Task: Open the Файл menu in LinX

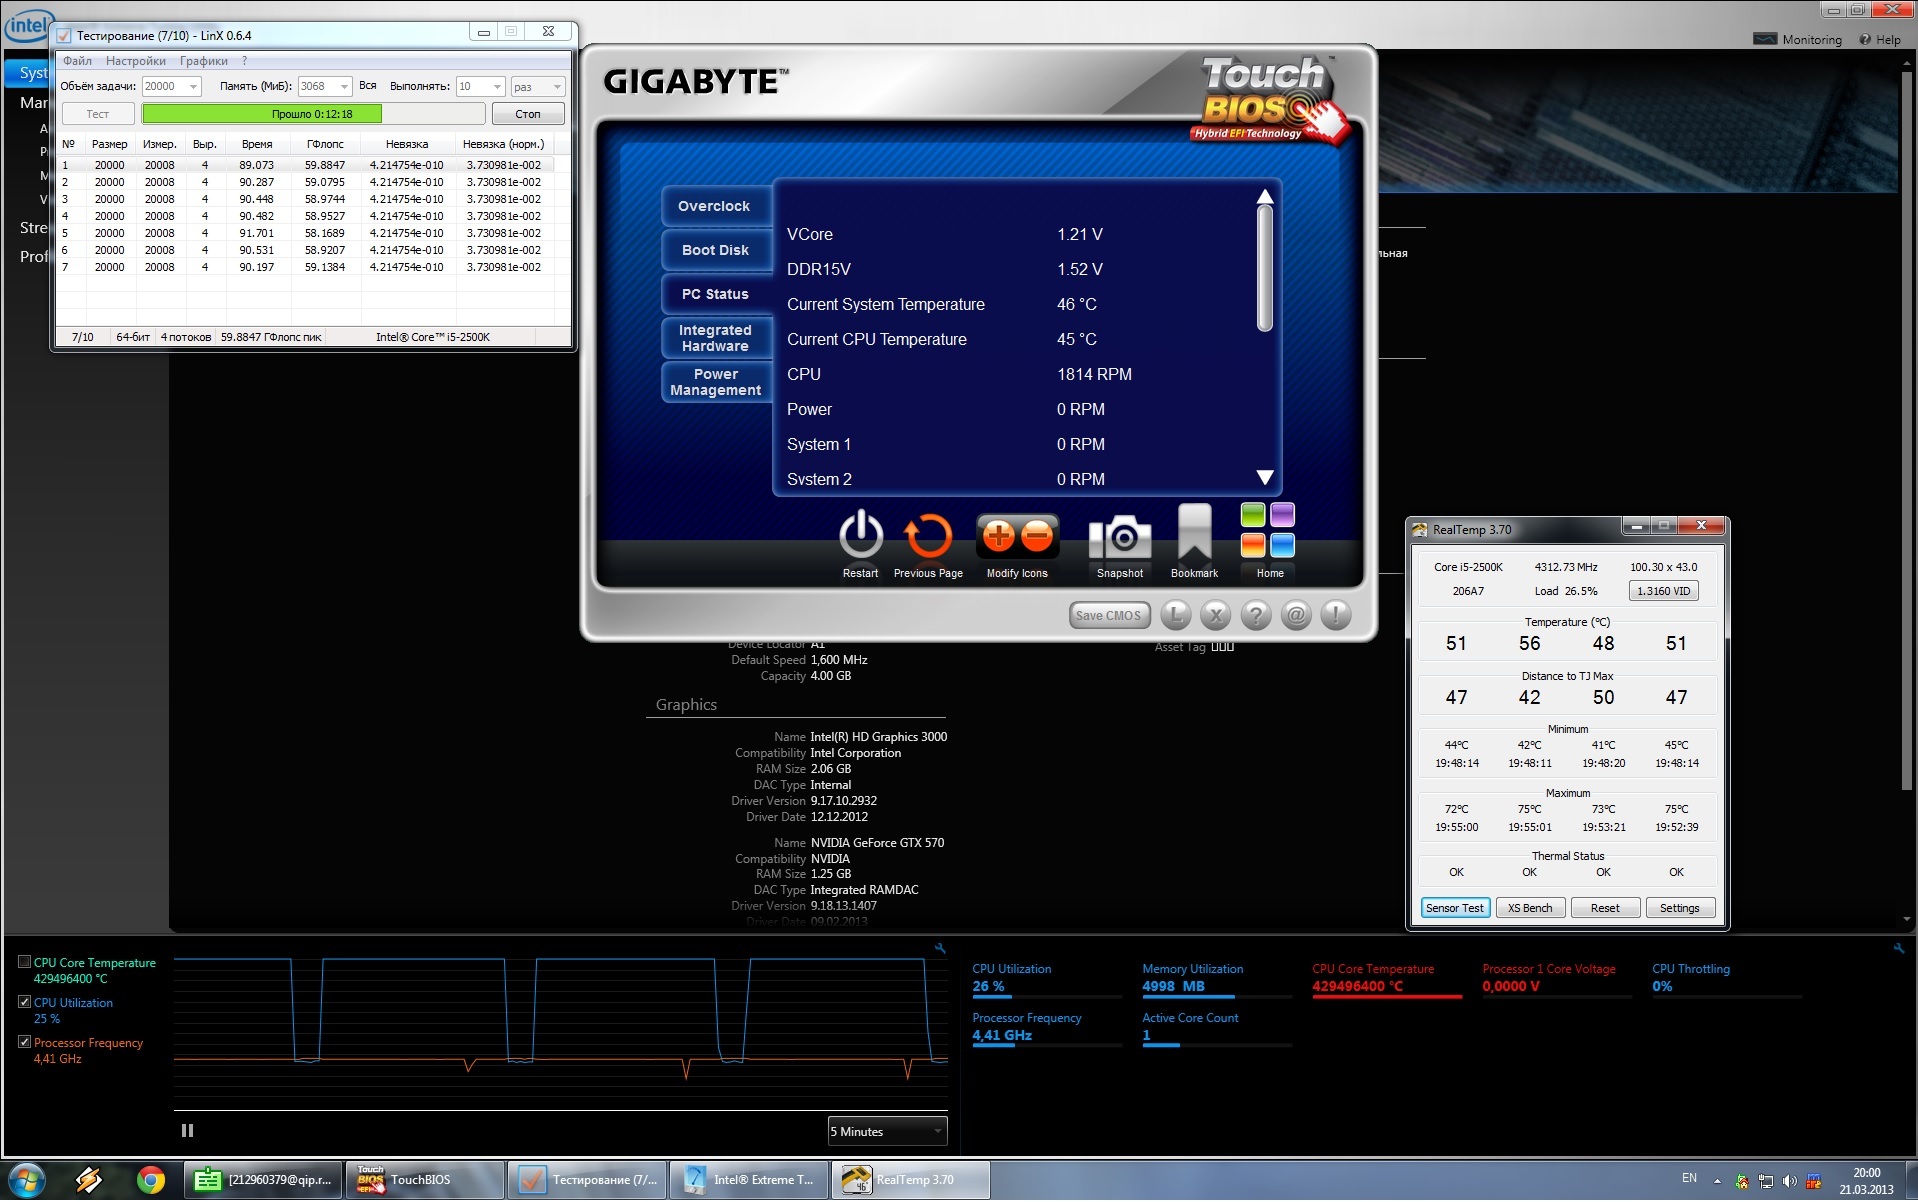Action: (x=77, y=61)
